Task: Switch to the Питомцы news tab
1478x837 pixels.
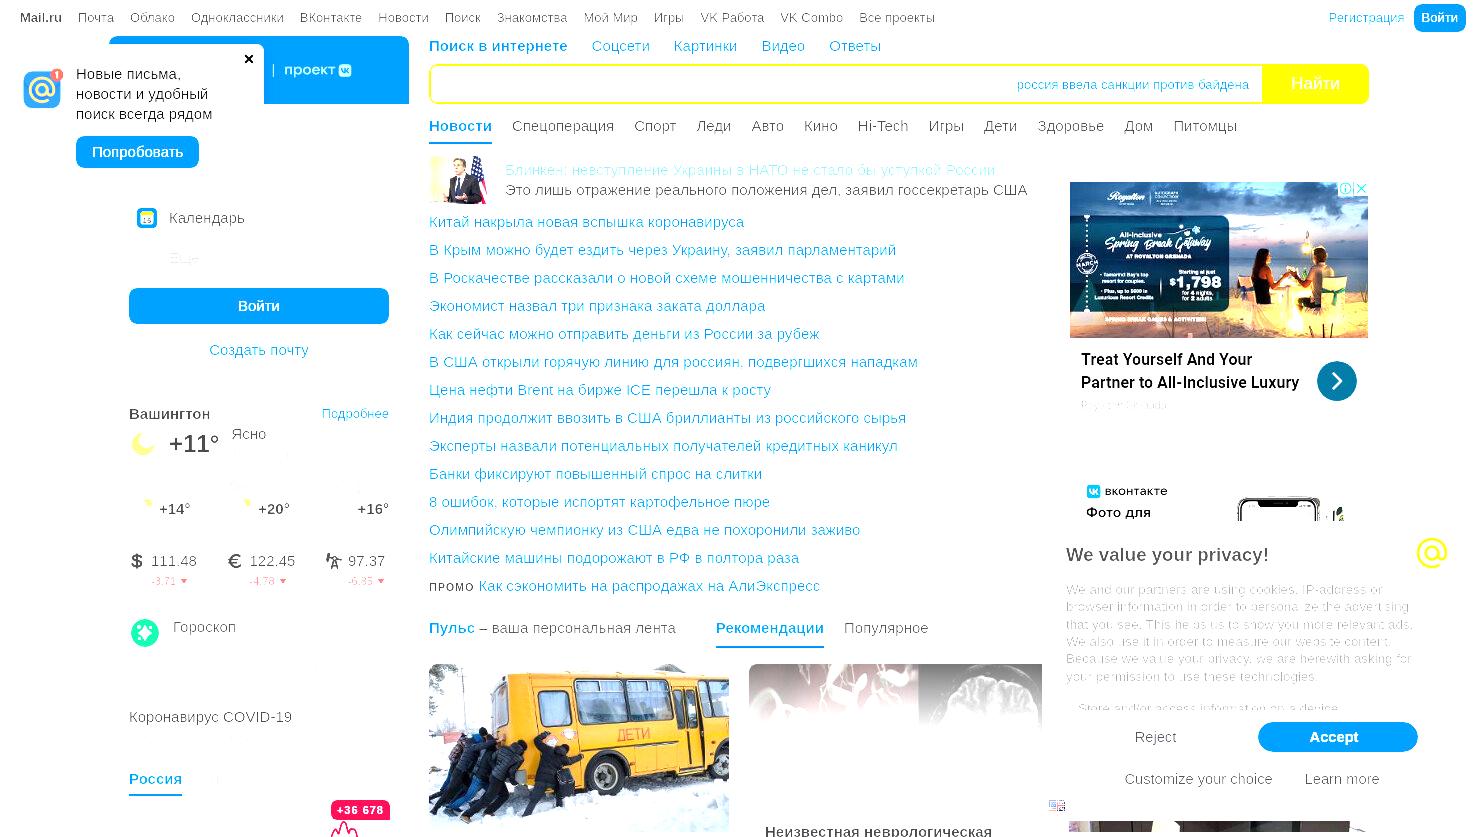Action: [1205, 126]
